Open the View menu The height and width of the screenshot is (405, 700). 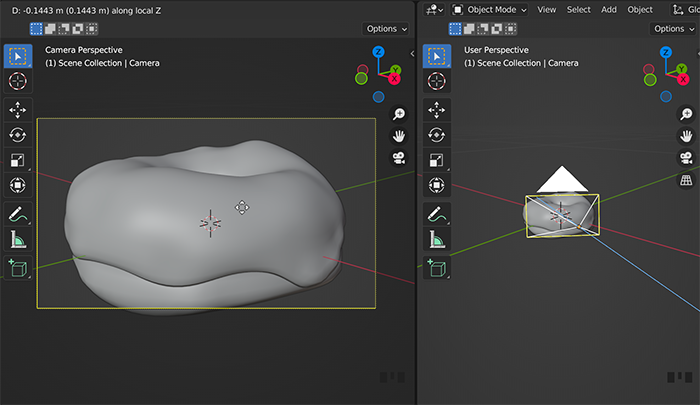click(x=546, y=9)
